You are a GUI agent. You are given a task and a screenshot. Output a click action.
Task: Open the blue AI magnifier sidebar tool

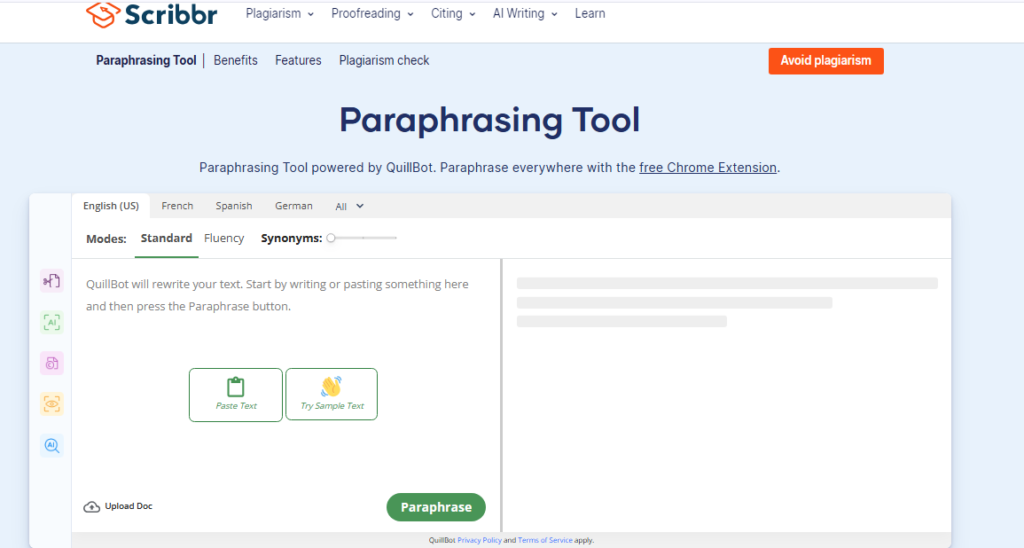(x=52, y=445)
